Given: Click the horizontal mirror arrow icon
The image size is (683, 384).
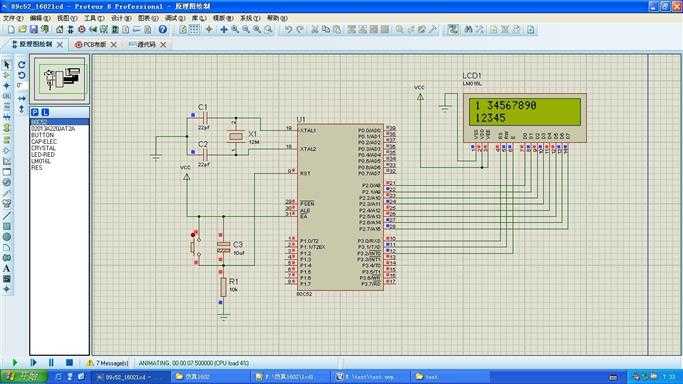Looking at the screenshot, I should [x=21, y=98].
